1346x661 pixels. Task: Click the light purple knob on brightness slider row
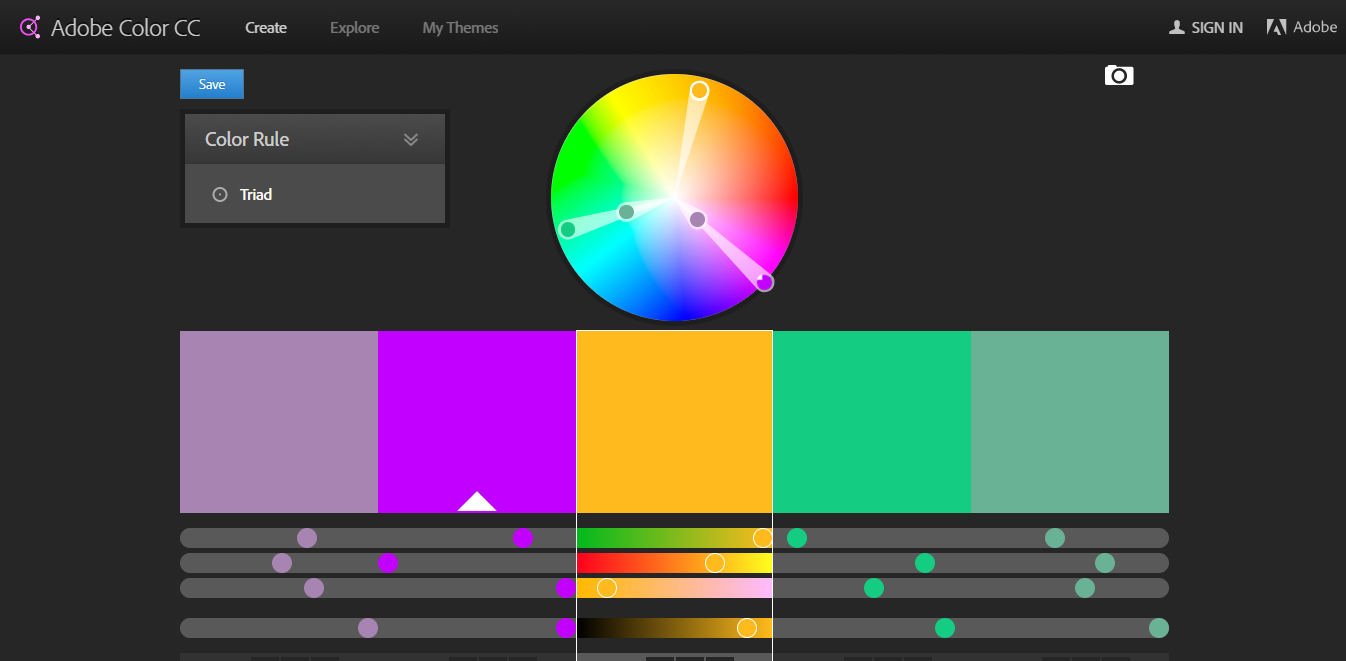[x=368, y=628]
